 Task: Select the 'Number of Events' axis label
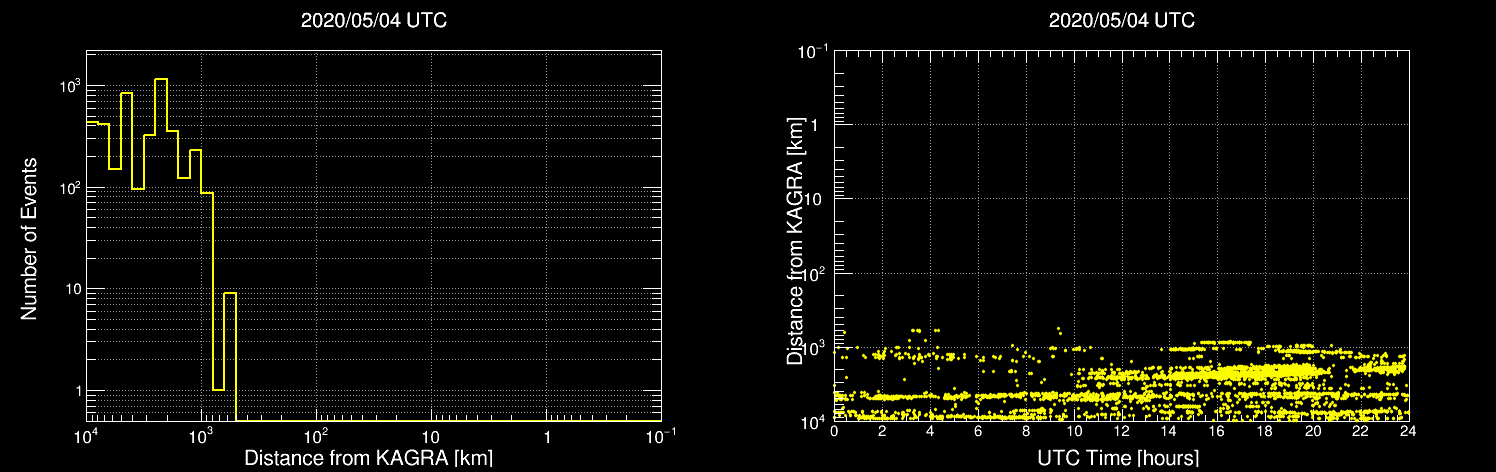click(x=30, y=237)
